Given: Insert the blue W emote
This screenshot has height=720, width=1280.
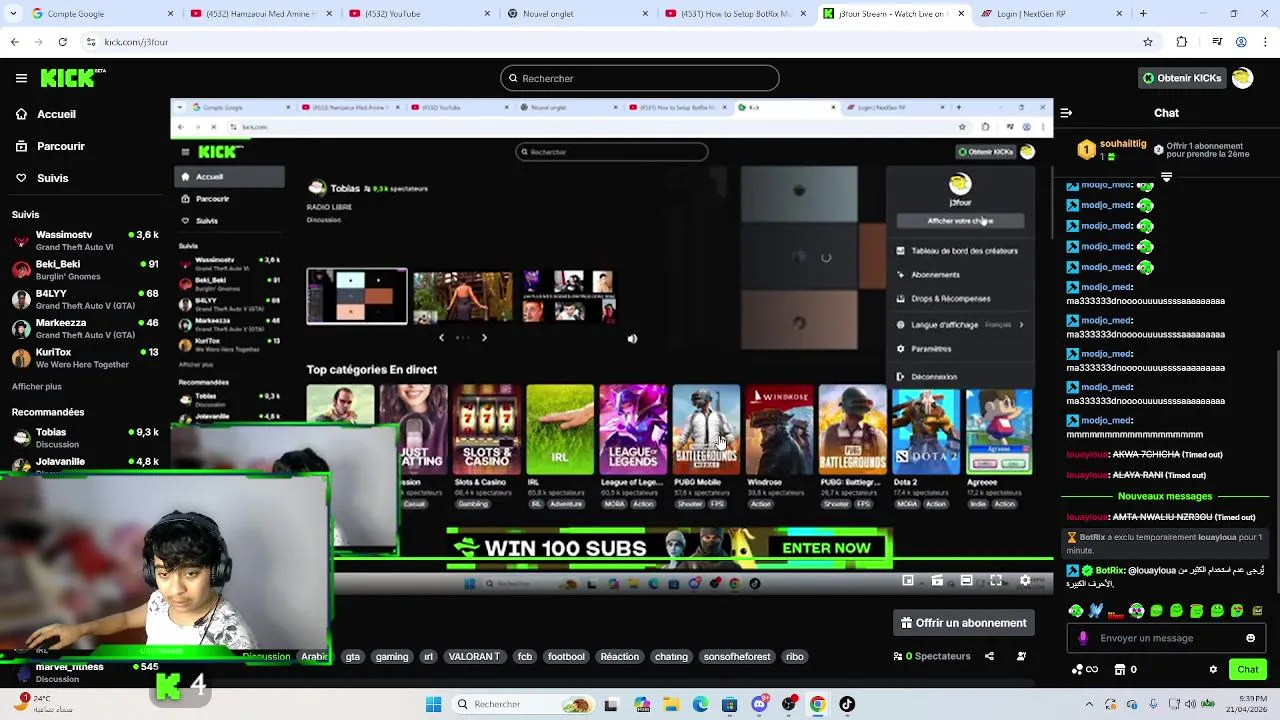Looking at the screenshot, I should click(1096, 610).
